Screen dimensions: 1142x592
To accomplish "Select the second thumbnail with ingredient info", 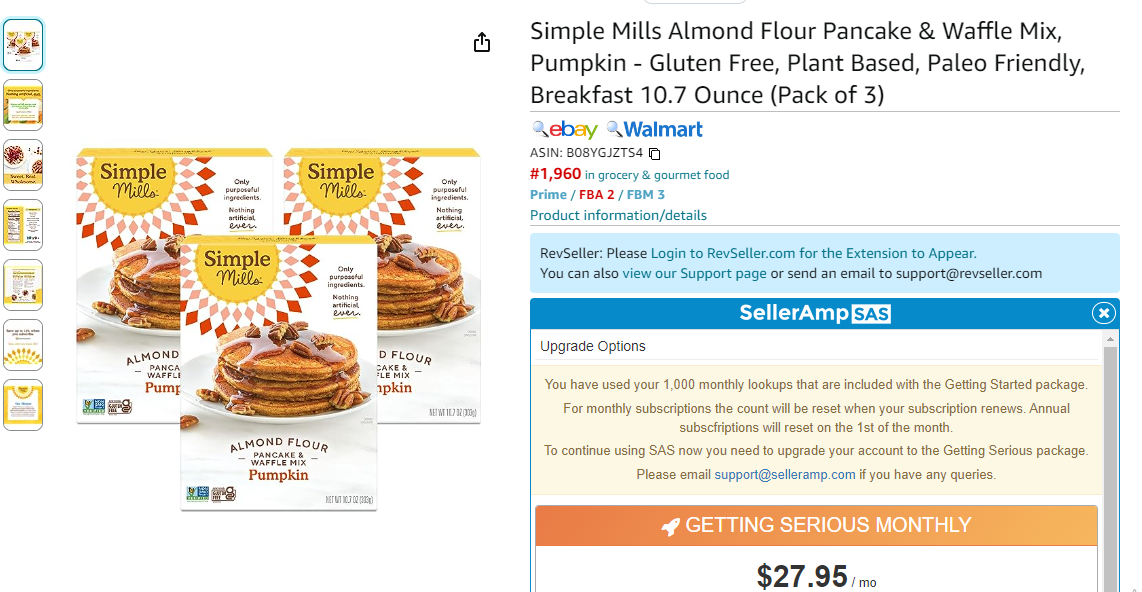I will 23,105.
